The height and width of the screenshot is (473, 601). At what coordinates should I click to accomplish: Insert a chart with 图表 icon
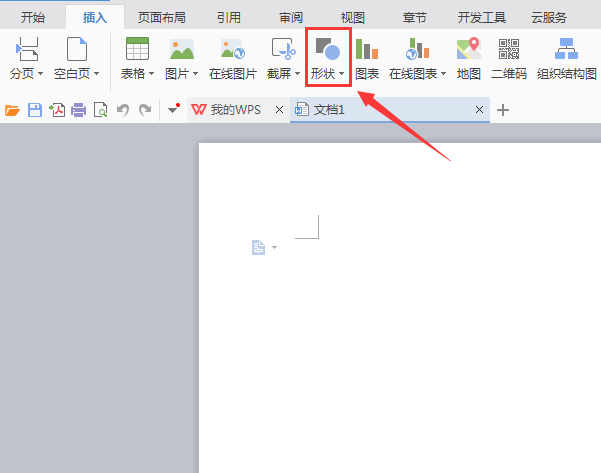pos(367,49)
